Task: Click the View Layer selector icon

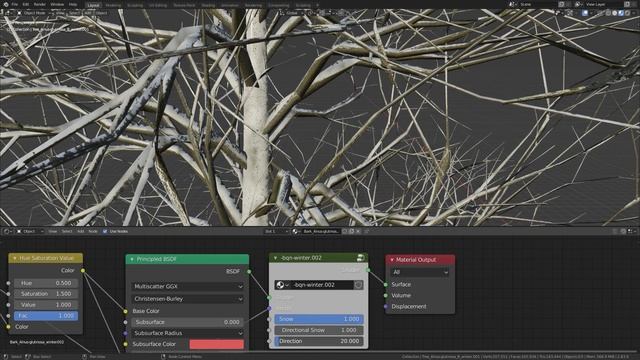Action: (x=578, y=4)
